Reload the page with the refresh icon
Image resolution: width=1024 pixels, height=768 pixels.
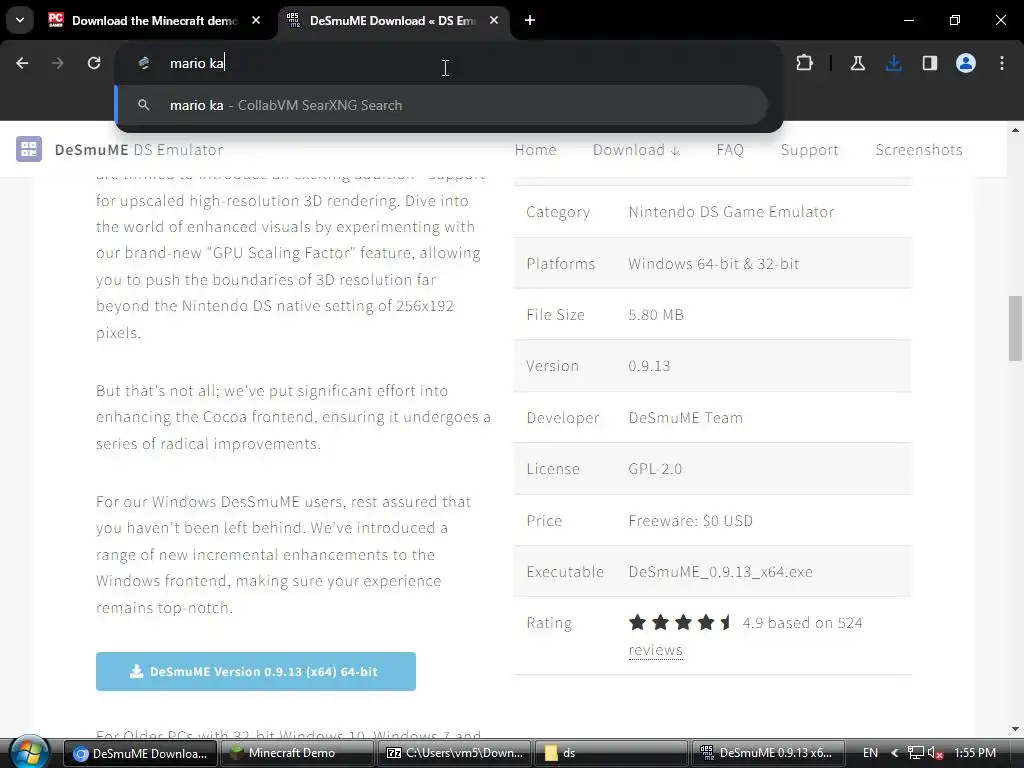coord(94,63)
